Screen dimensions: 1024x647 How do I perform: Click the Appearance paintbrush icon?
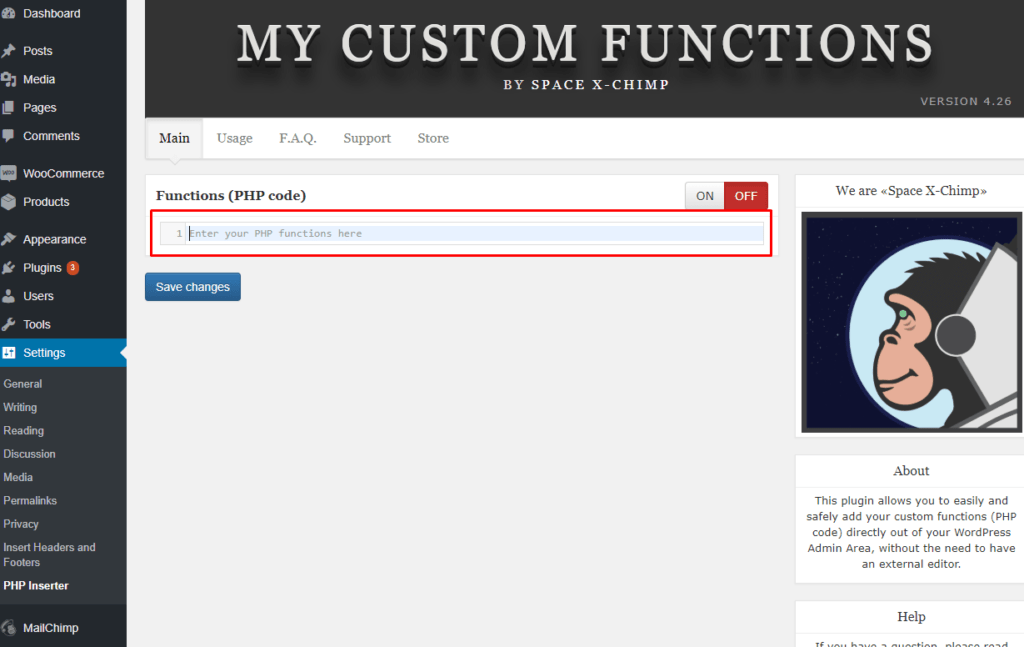pyautogui.click(x=9, y=240)
